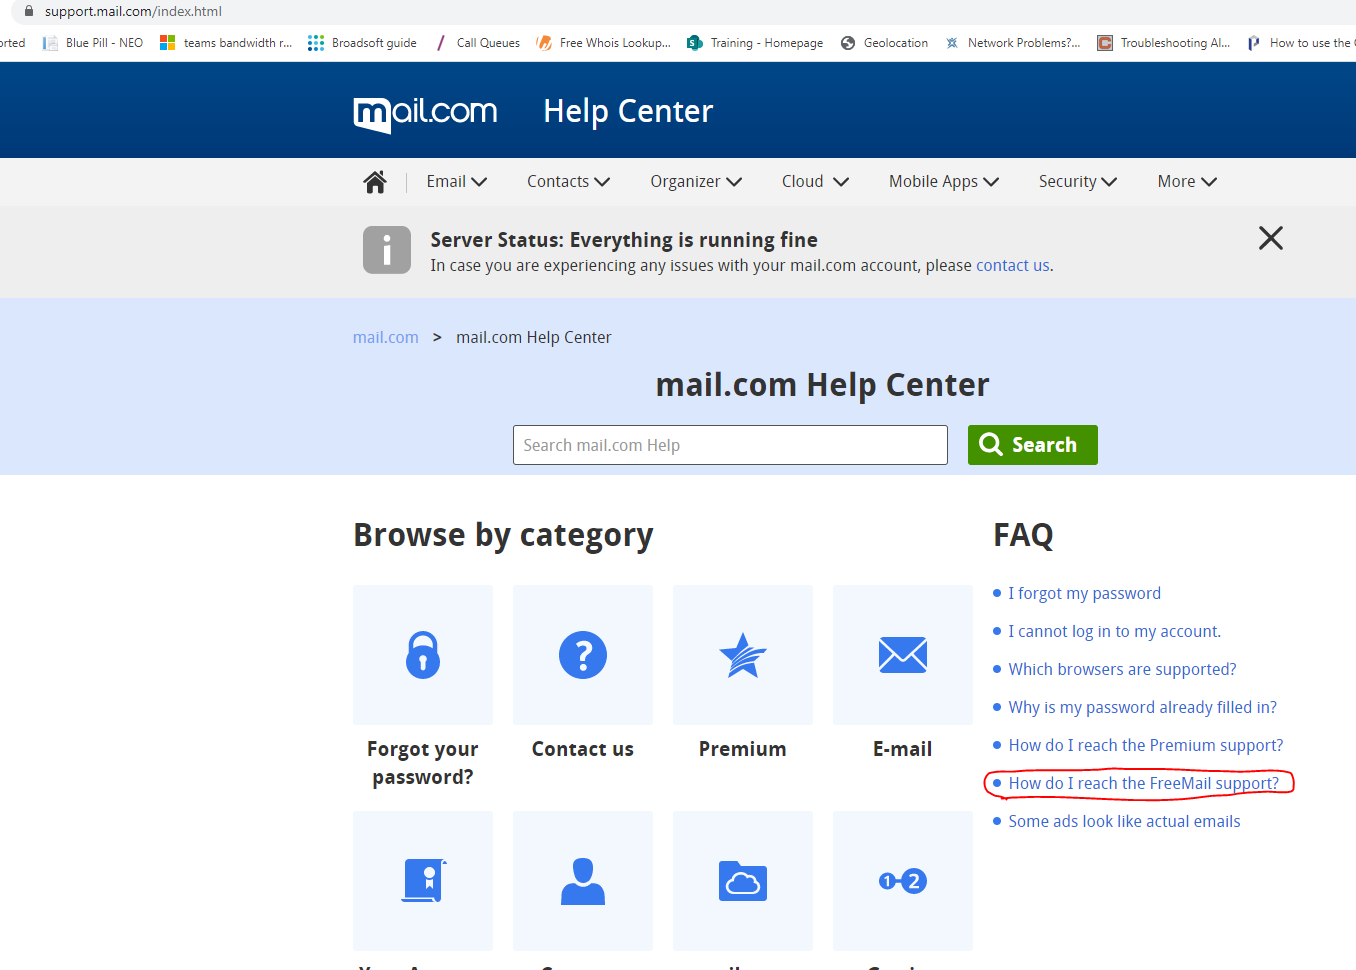
Task: Click the green Search button
Action: [1032, 445]
